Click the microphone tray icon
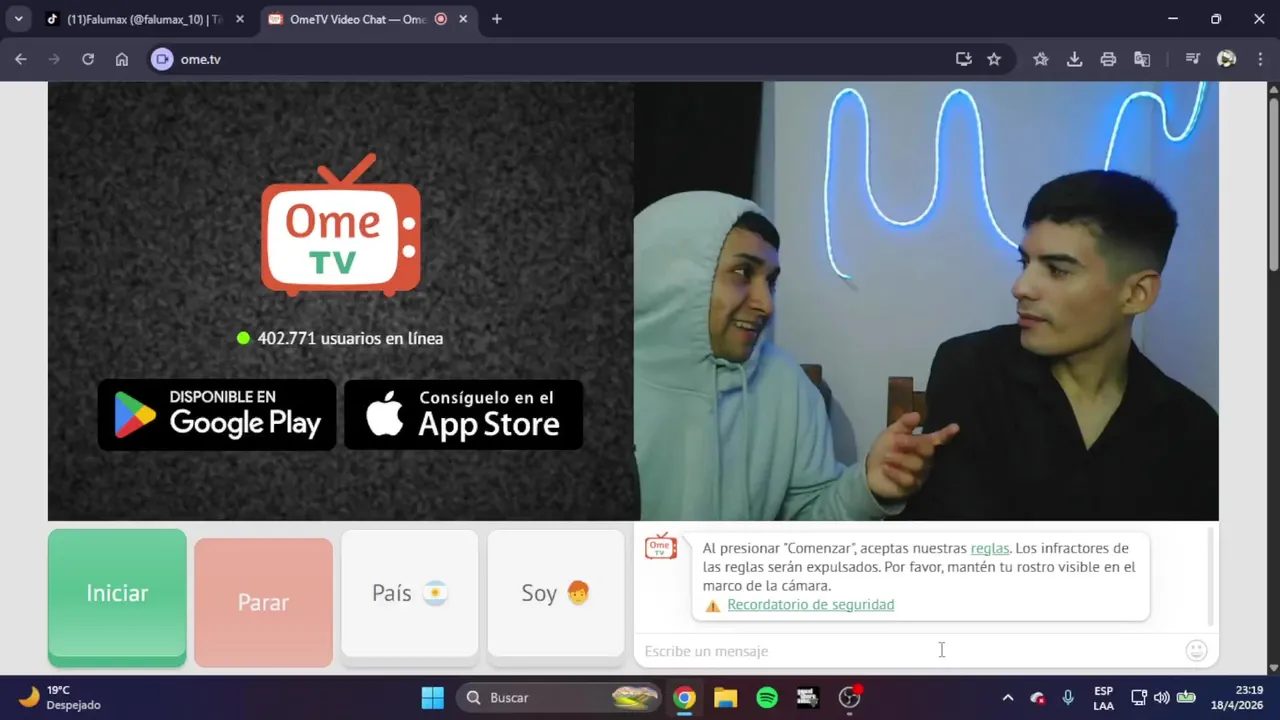The height and width of the screenshot is (720, 1280). (x=1068, y=698)
